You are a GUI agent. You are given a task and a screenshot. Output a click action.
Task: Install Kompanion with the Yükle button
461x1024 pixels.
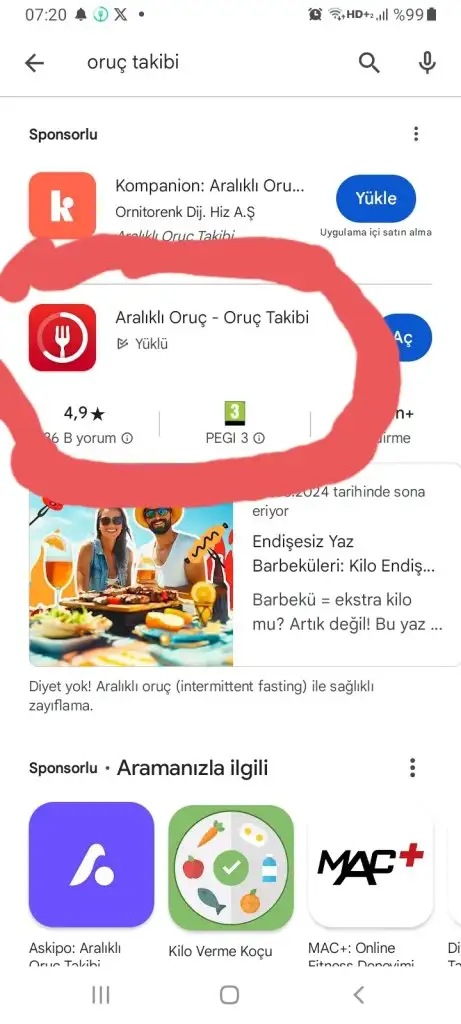(x=376, y=198)
